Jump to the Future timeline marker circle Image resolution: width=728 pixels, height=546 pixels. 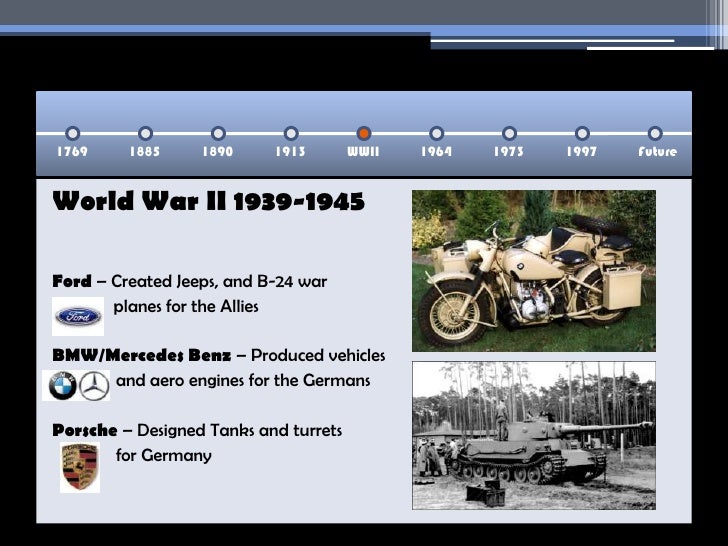[x=655, y=134]
